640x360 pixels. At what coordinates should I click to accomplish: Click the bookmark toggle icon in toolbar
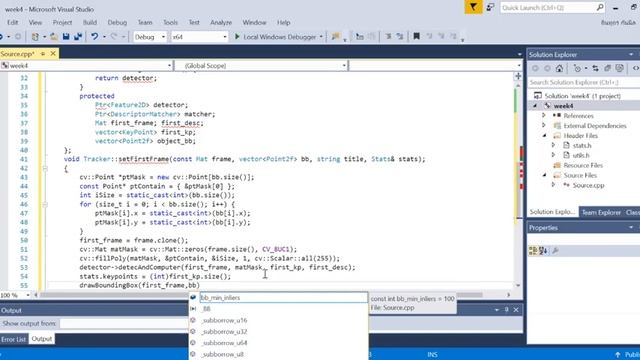click(x=416, y=37)
